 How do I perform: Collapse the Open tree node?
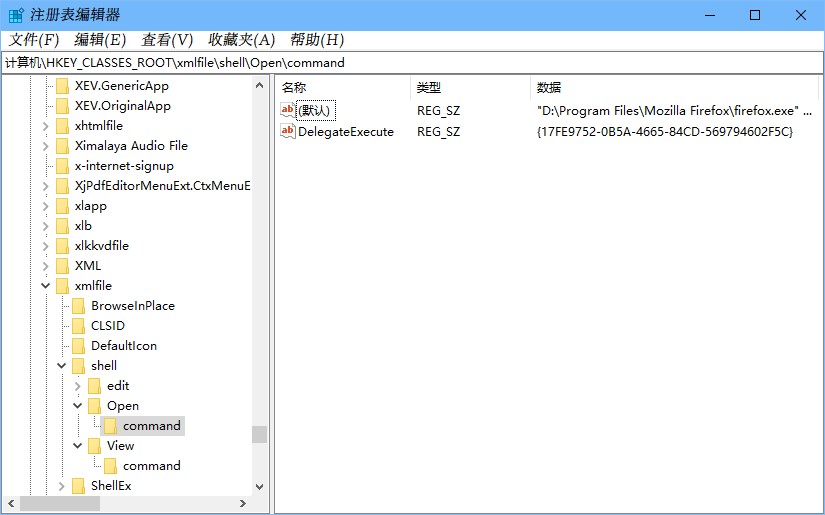click(x=77, y=406)
